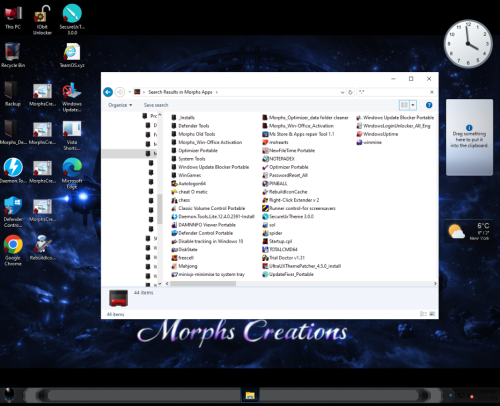The height and width of the screenshot is (406, 500).
Task: Open Google Chrome desktop icon
Action: [13, 250]
